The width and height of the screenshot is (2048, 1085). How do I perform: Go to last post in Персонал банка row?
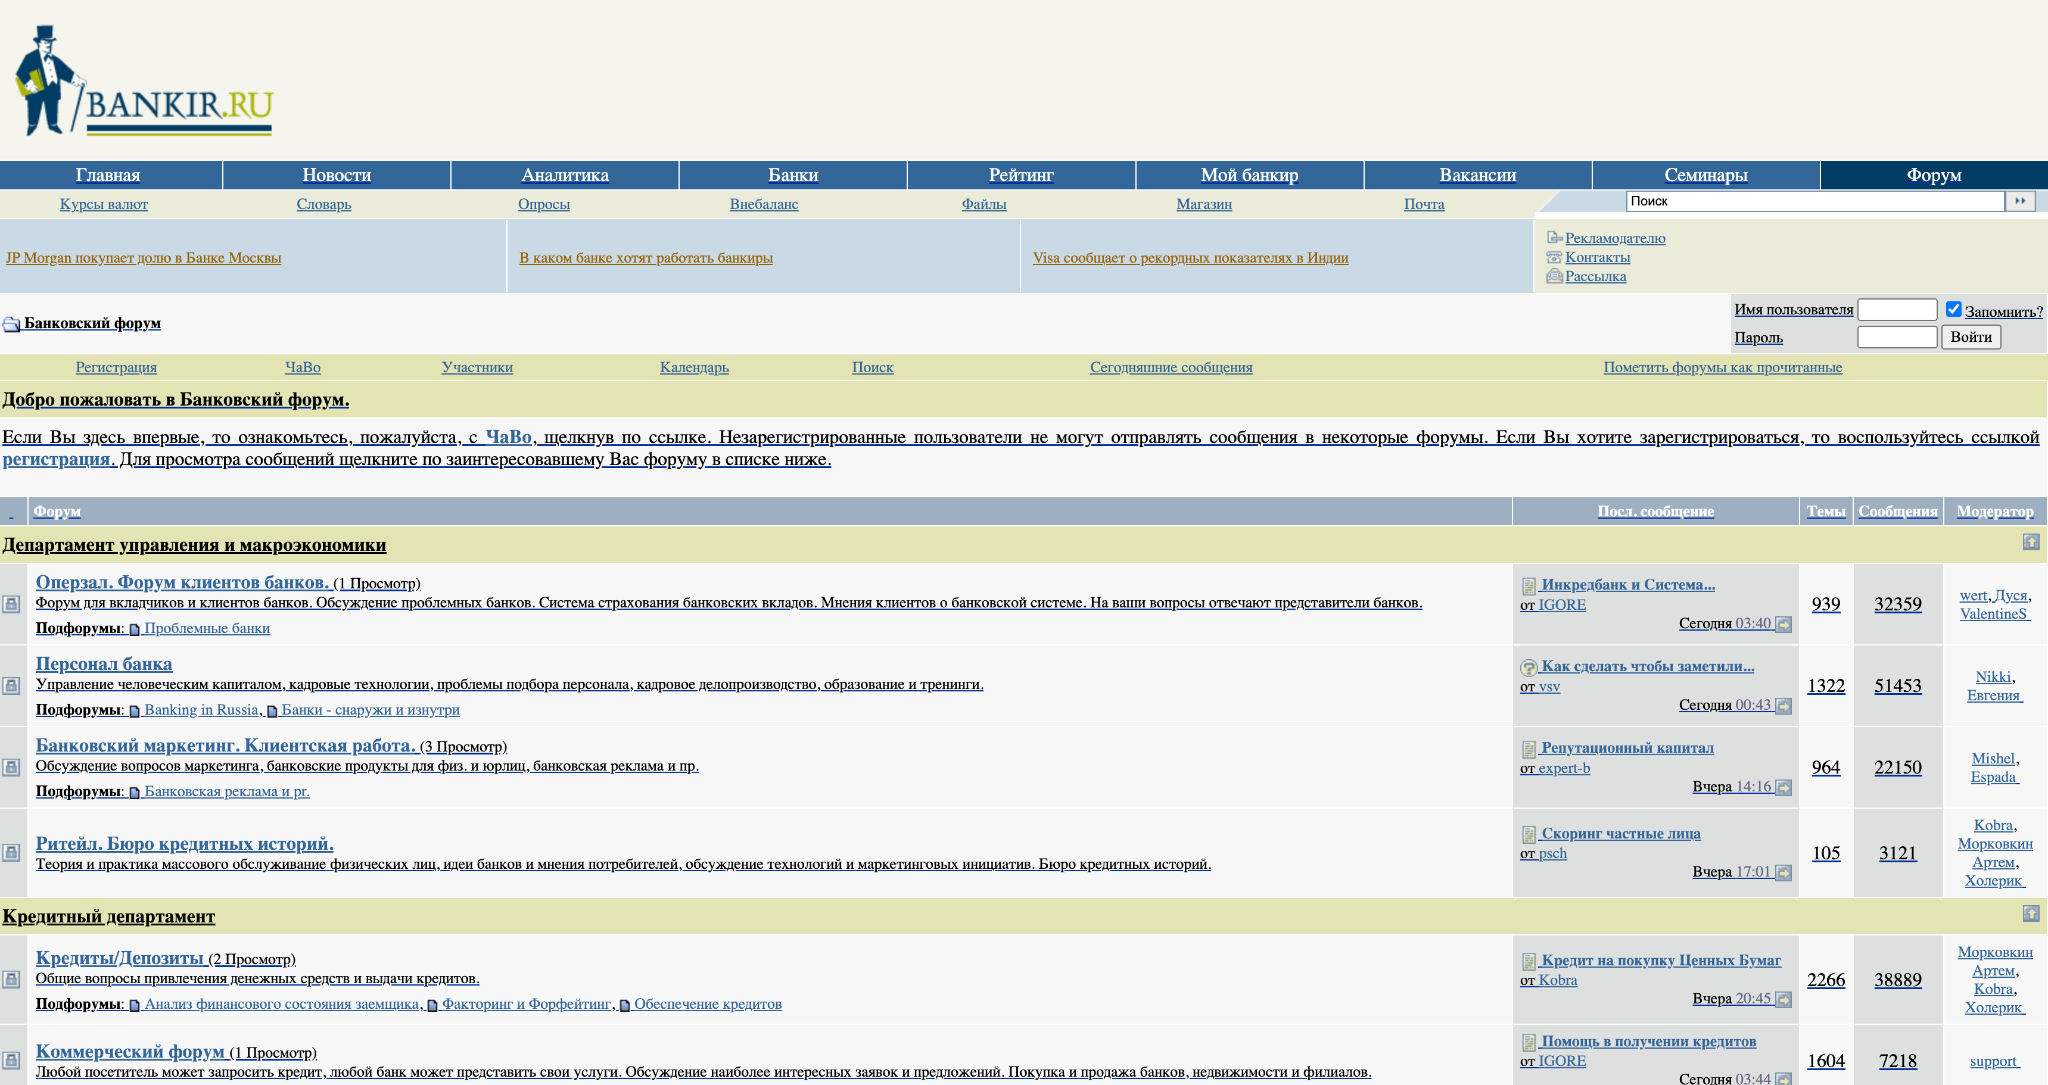(1783, 706)
